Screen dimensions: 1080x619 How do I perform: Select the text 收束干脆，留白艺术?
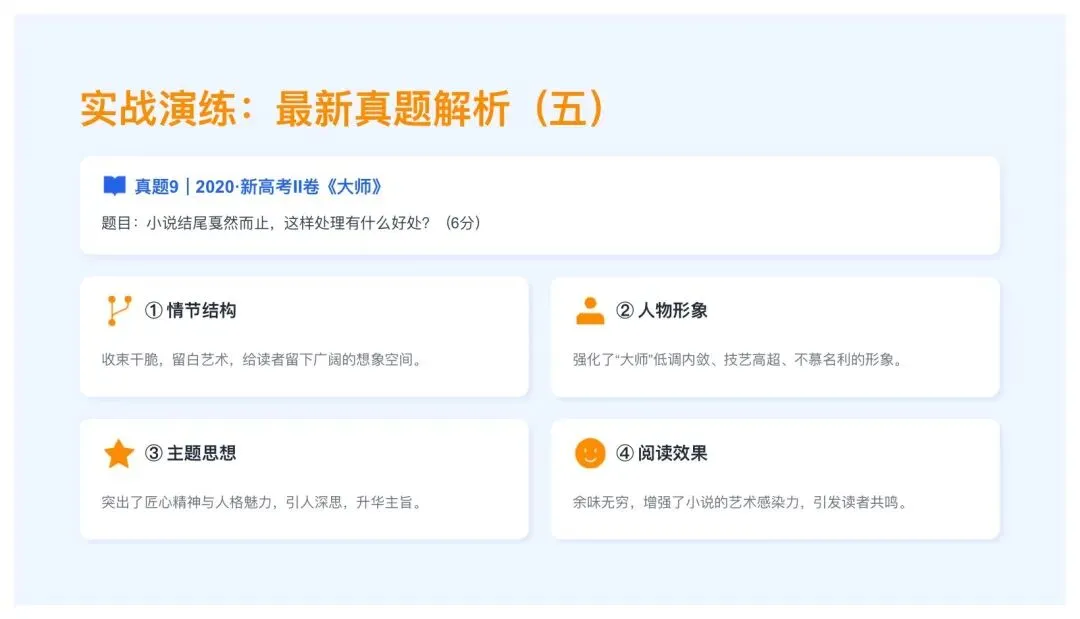[165, 359]
